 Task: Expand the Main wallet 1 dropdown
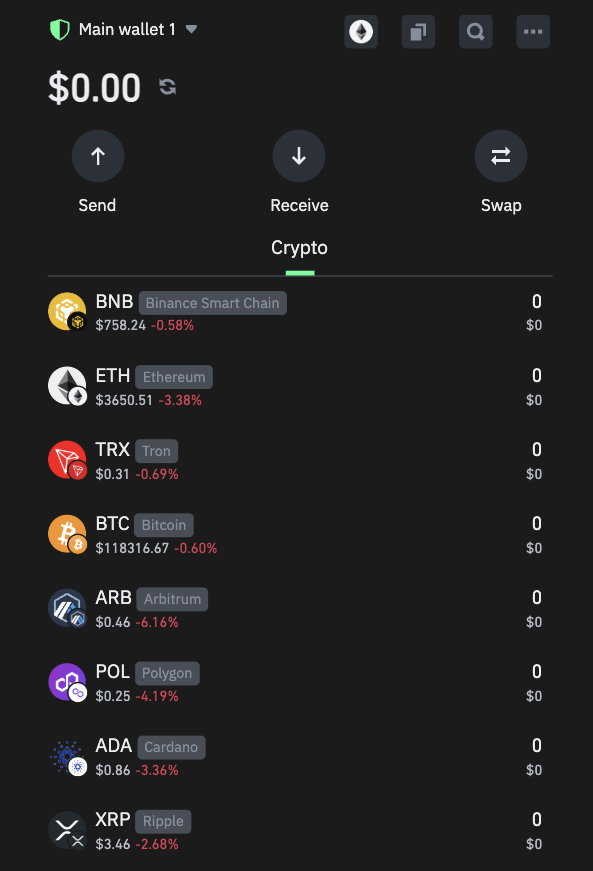(x=192, y=29)
